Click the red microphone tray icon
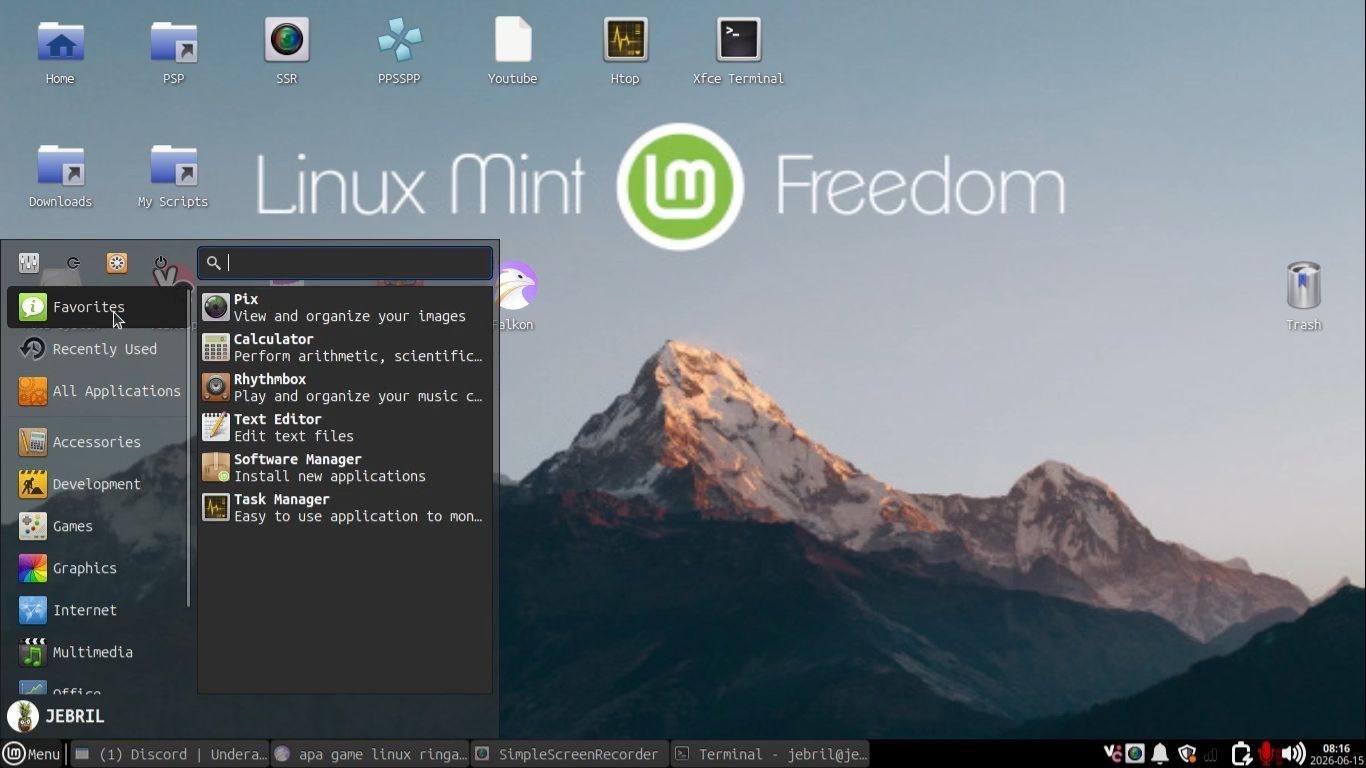This screenshot has height=768, width=1366. (1267, 754)
